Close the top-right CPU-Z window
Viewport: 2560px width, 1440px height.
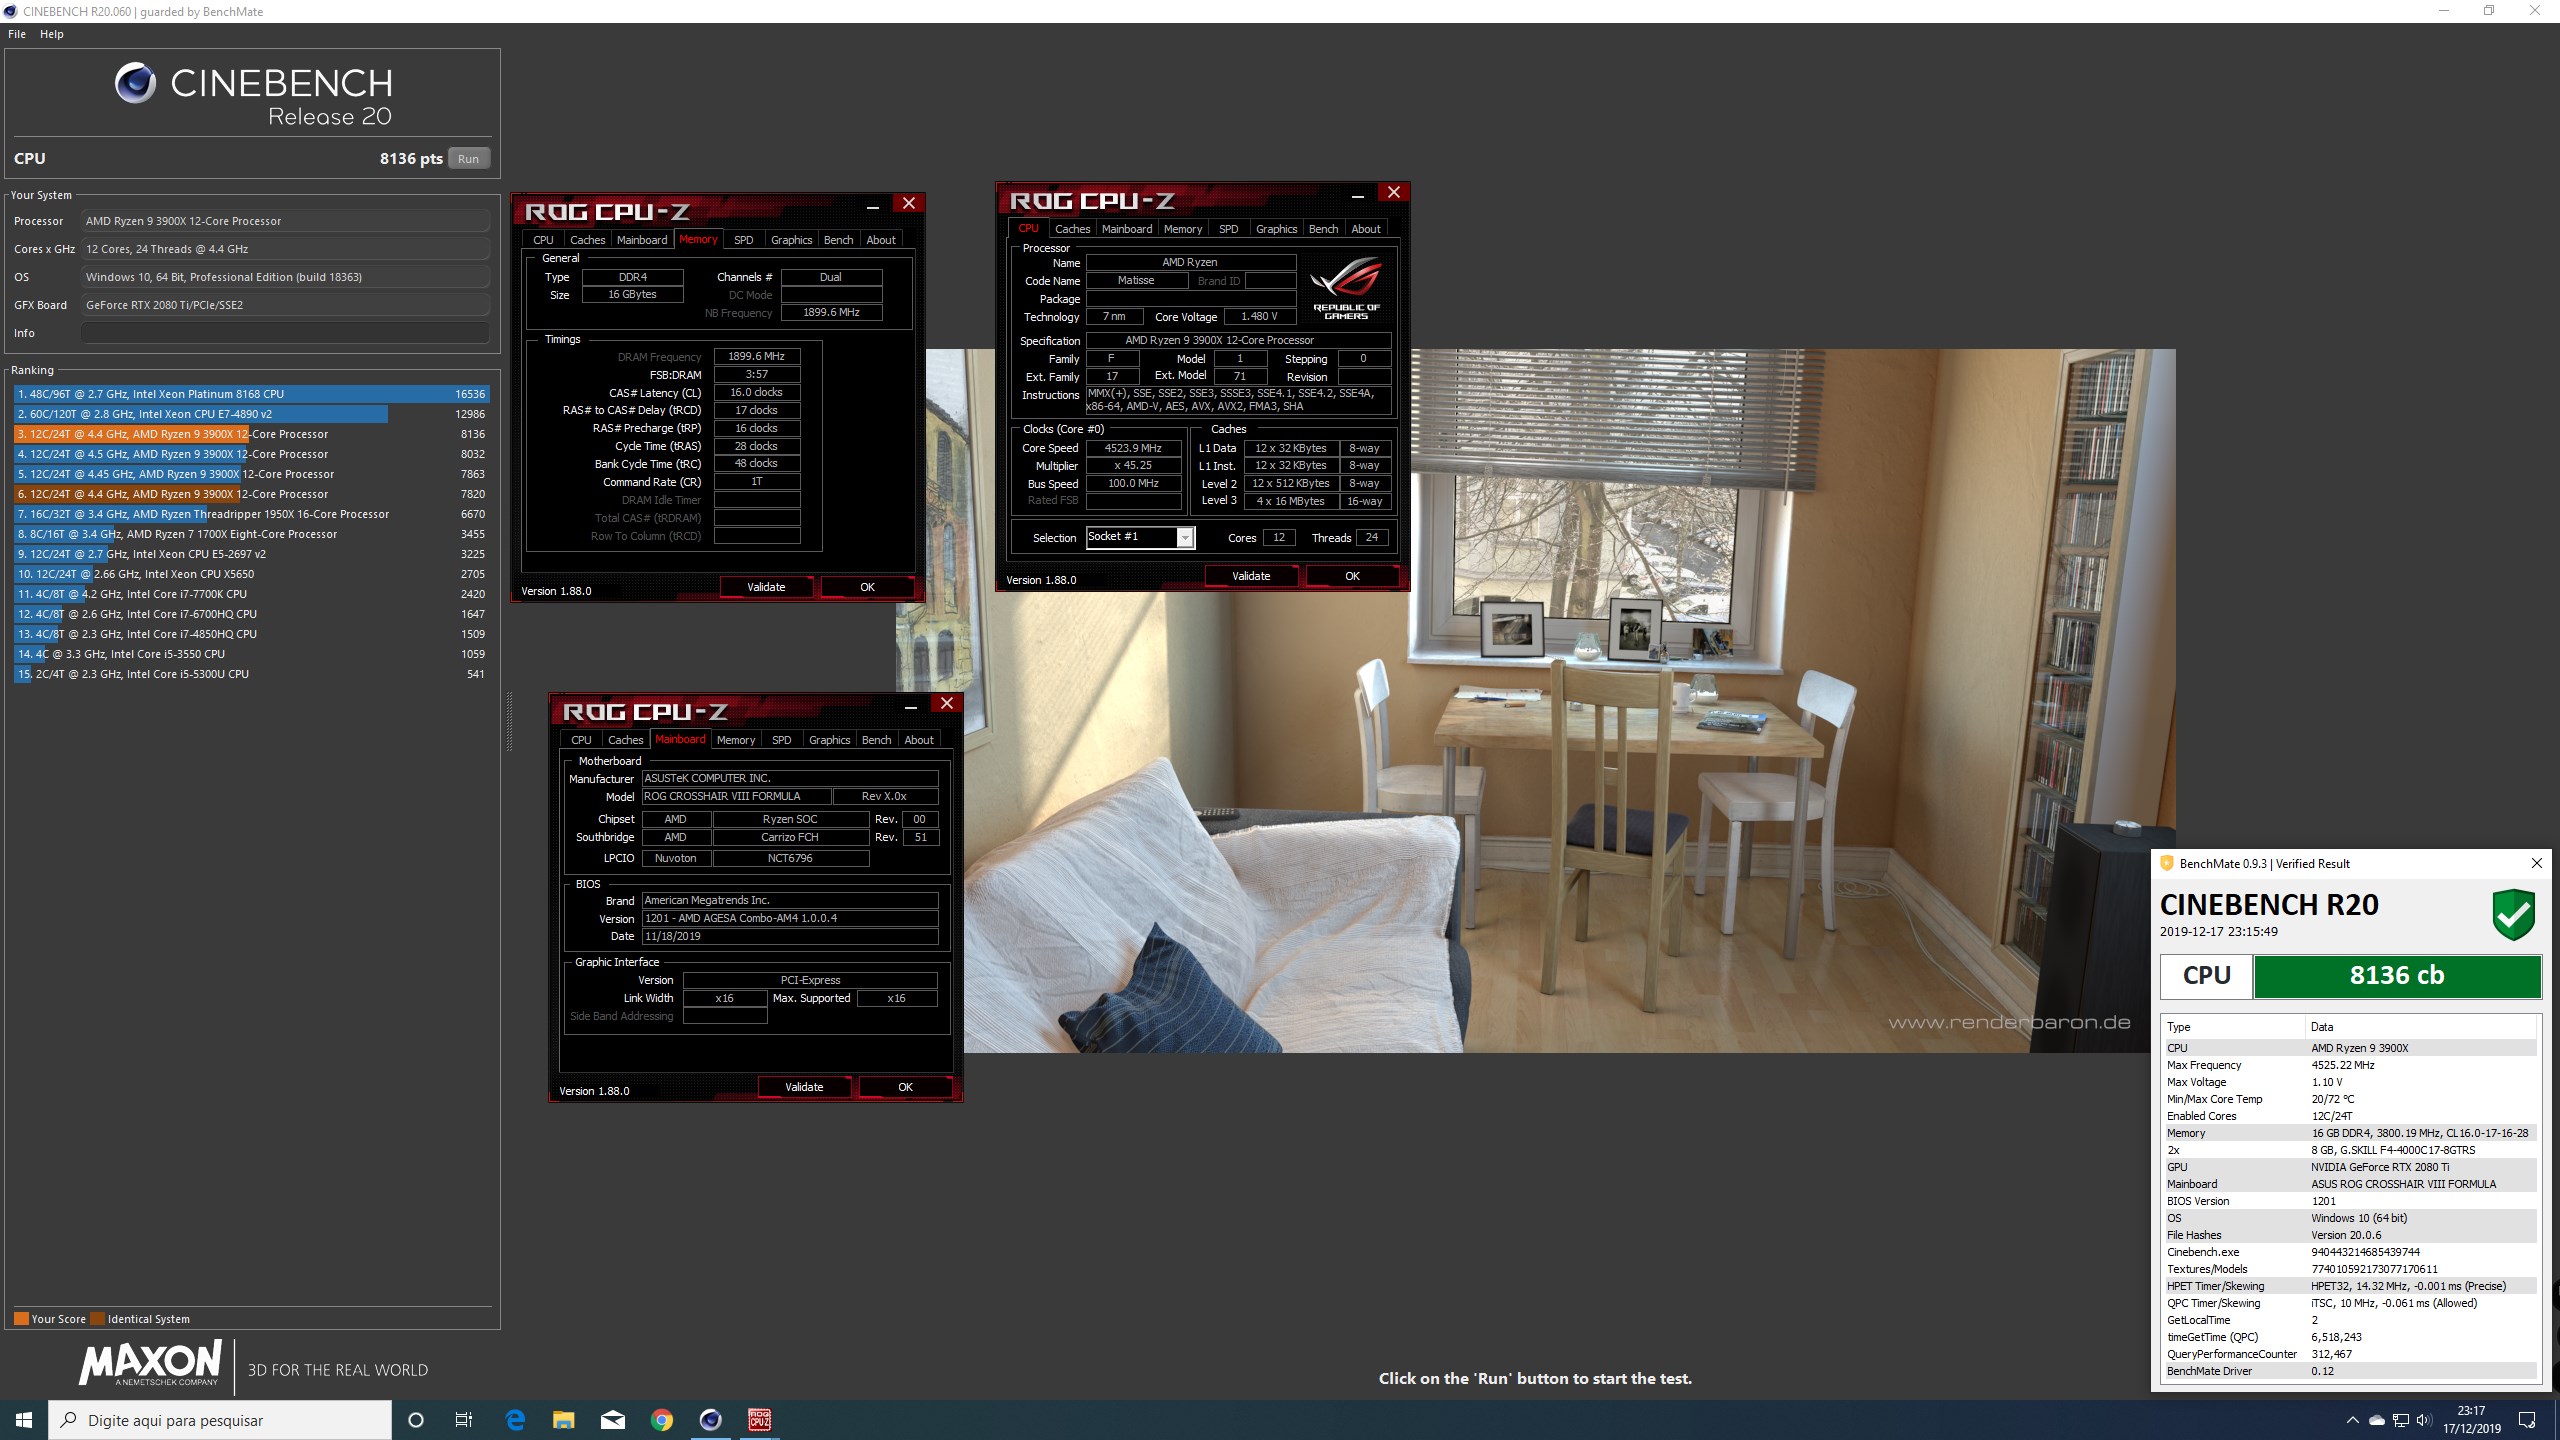(x=1393, y=193)
